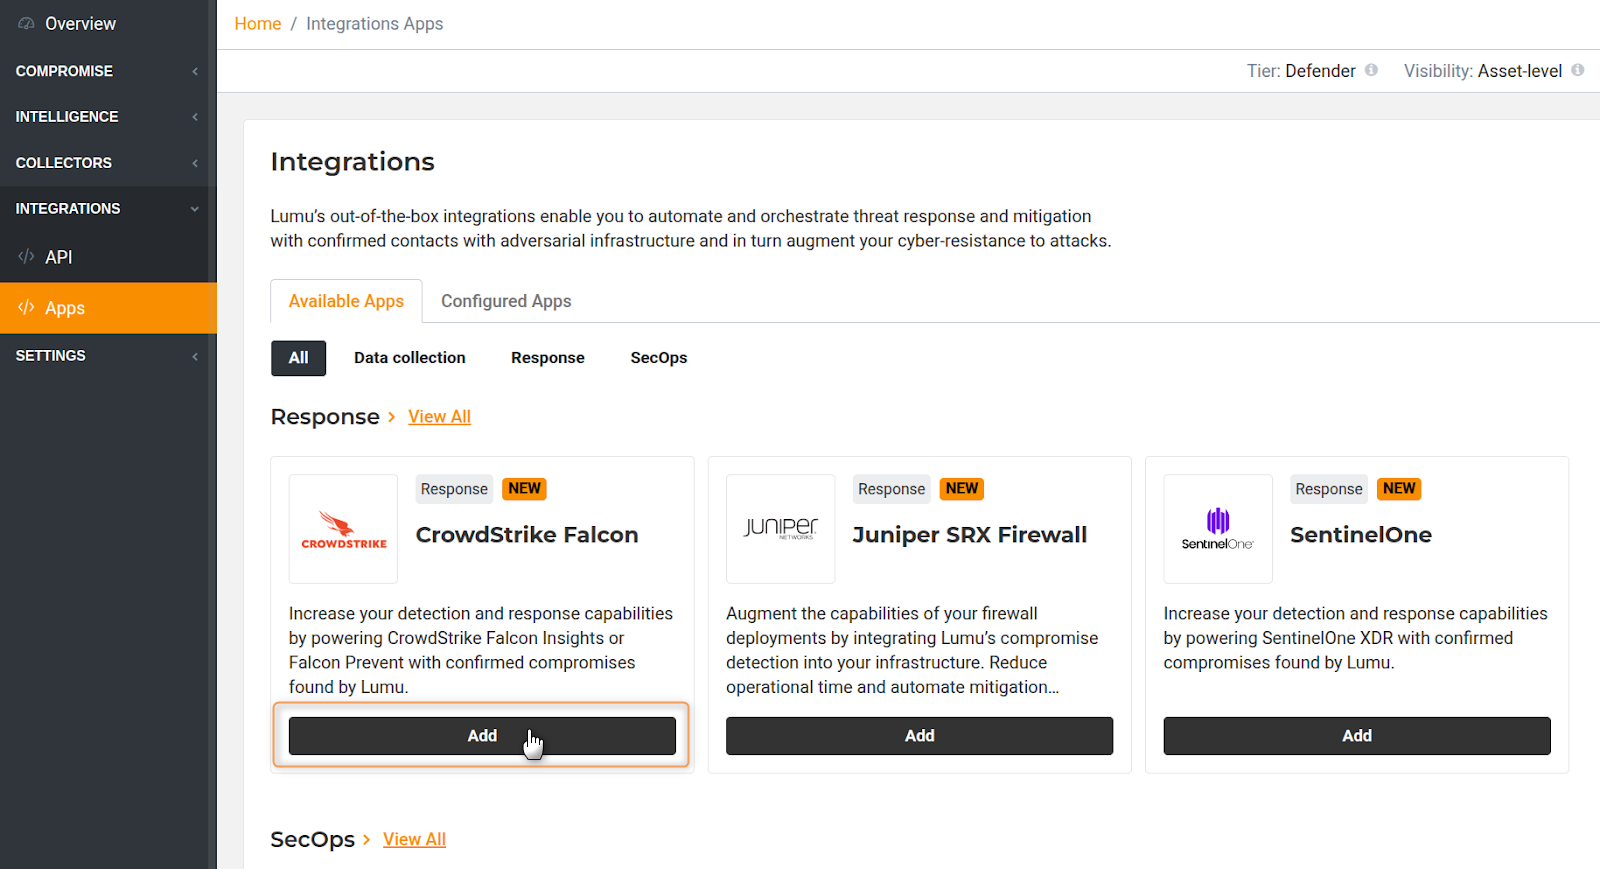The height and width of the screenshot is (869, 1600).
Task: Click the CrowdStrike Falcon logo
Action: (343, 529)
